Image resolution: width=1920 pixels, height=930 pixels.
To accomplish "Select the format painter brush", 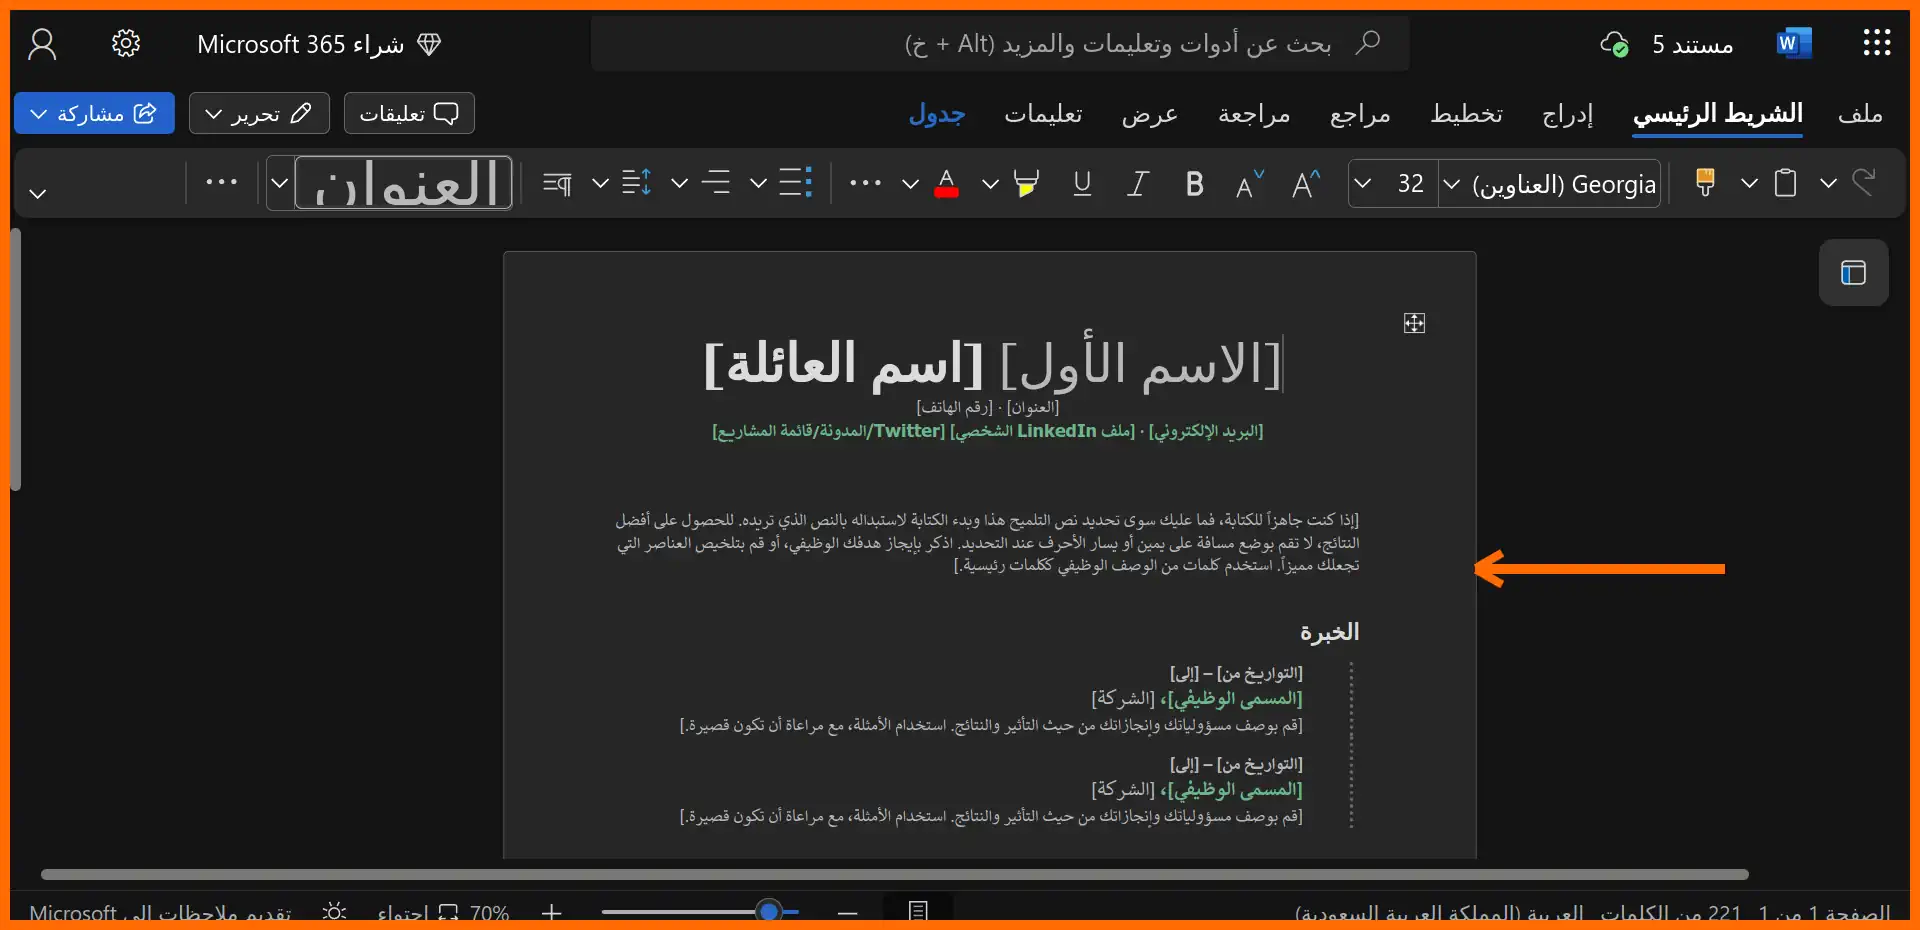I will tap(1706, 183).
